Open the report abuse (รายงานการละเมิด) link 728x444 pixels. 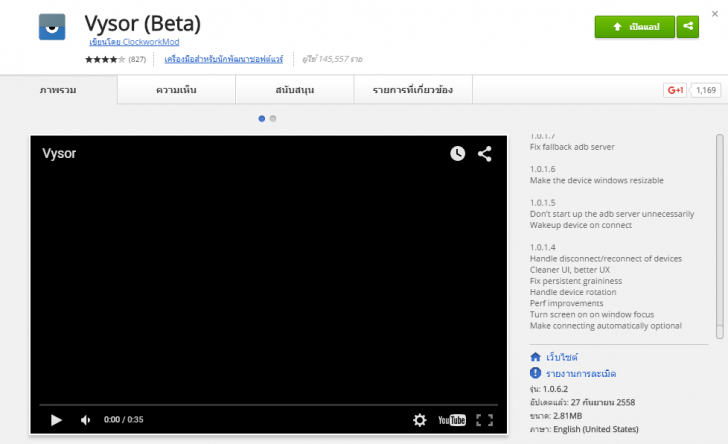[581, 373]
